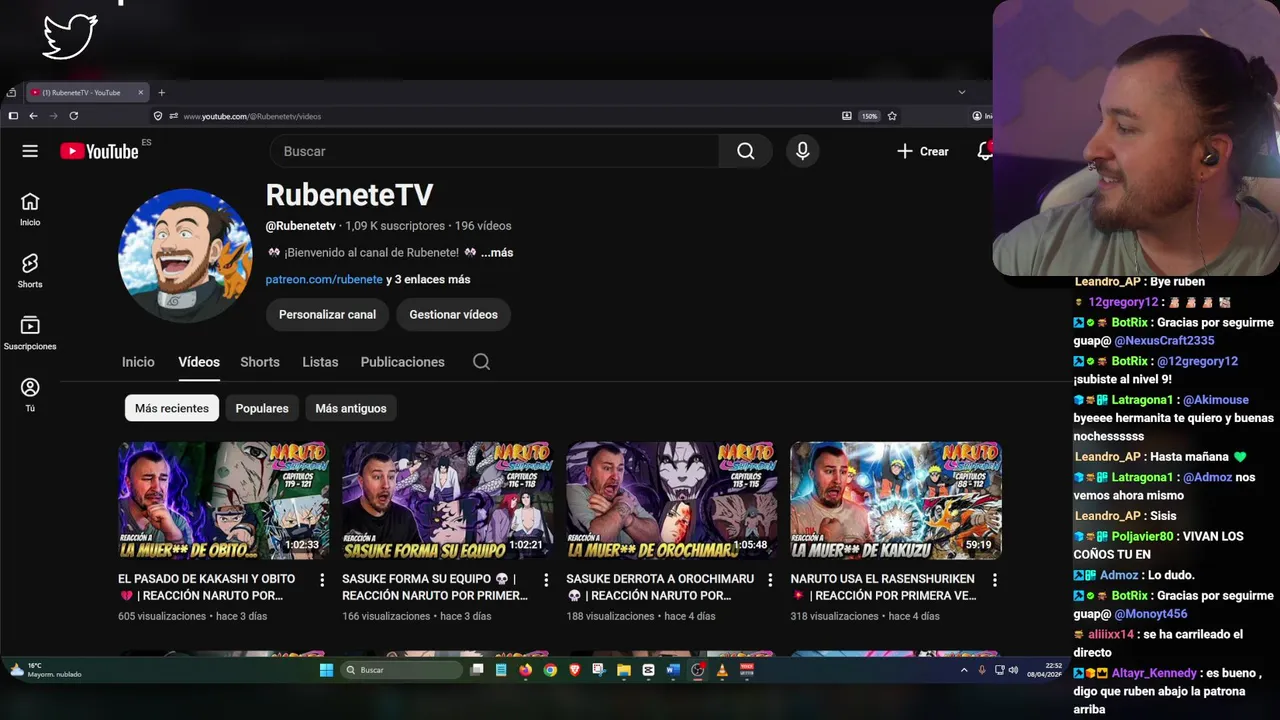The width and height of the screenshot is (1280, 720).
Task: Click the Gestionar vídeos button
Action: (453, 314)
